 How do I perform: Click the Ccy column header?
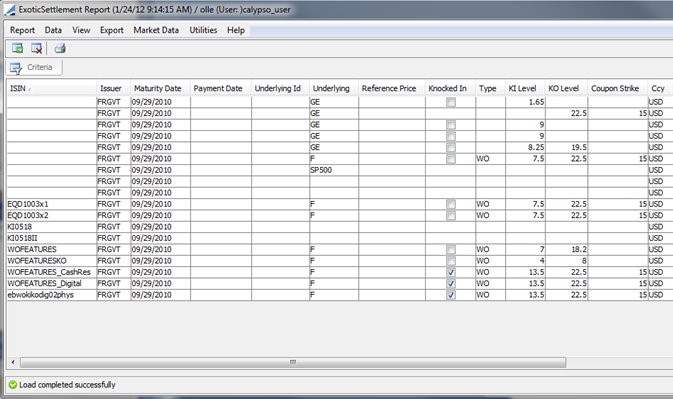[660, 88]
